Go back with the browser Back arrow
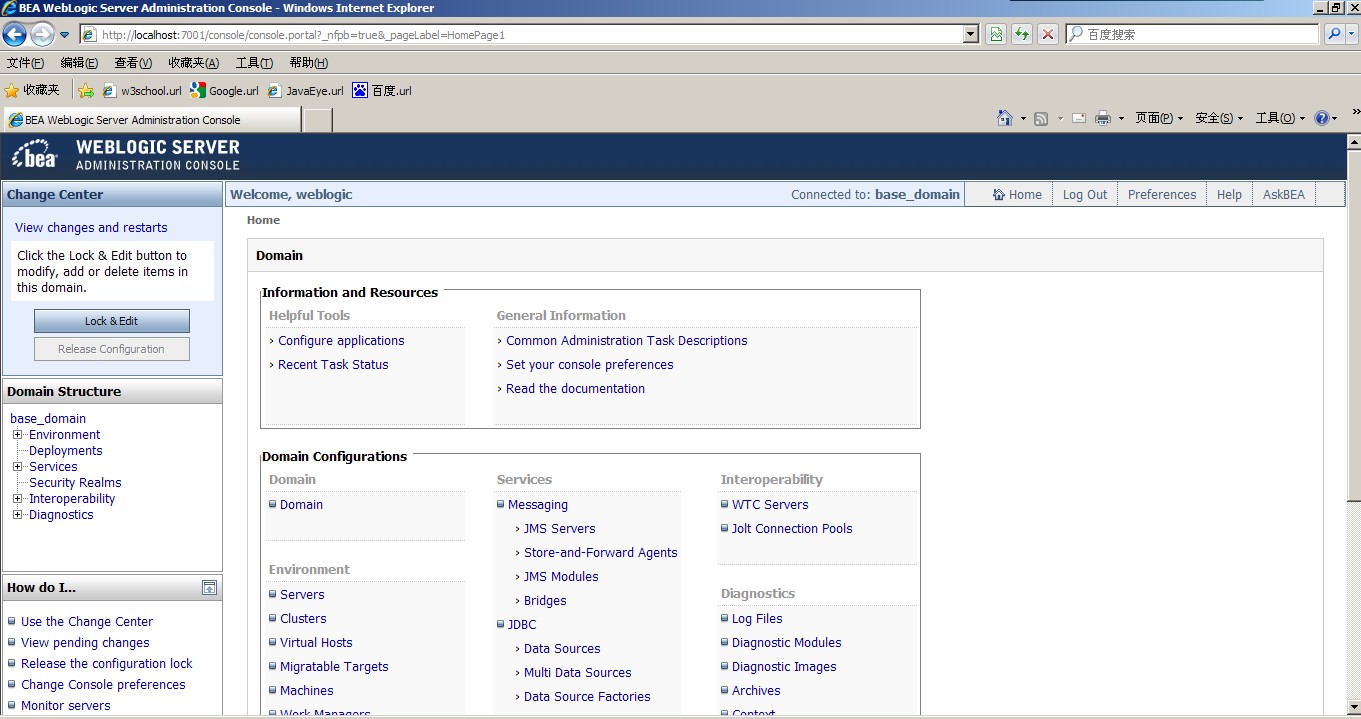This screenshot has height=719, width=1361. tap(15, 35)
